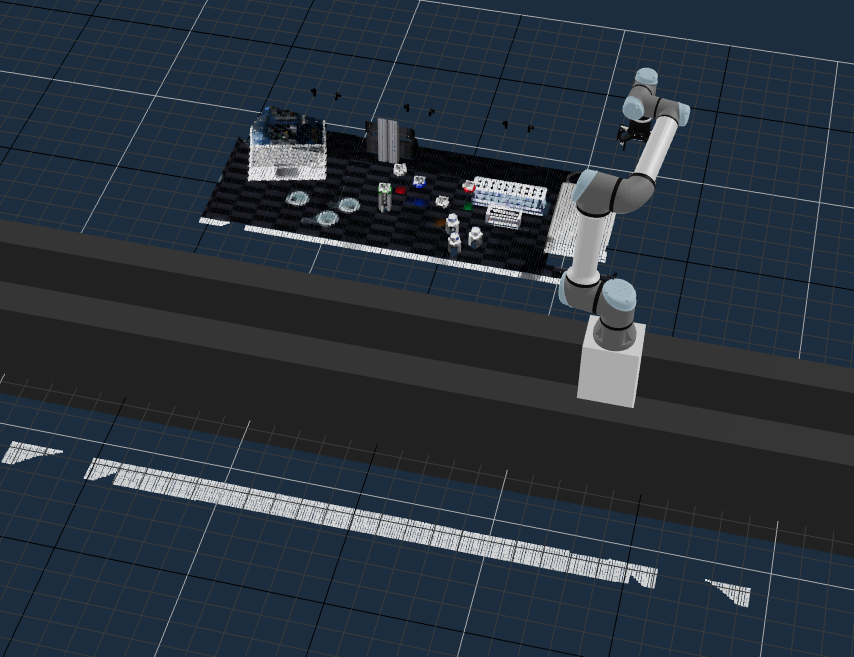854x657 pixels.
Task: Select the dark gray upright equipment block
Action: 384,138
